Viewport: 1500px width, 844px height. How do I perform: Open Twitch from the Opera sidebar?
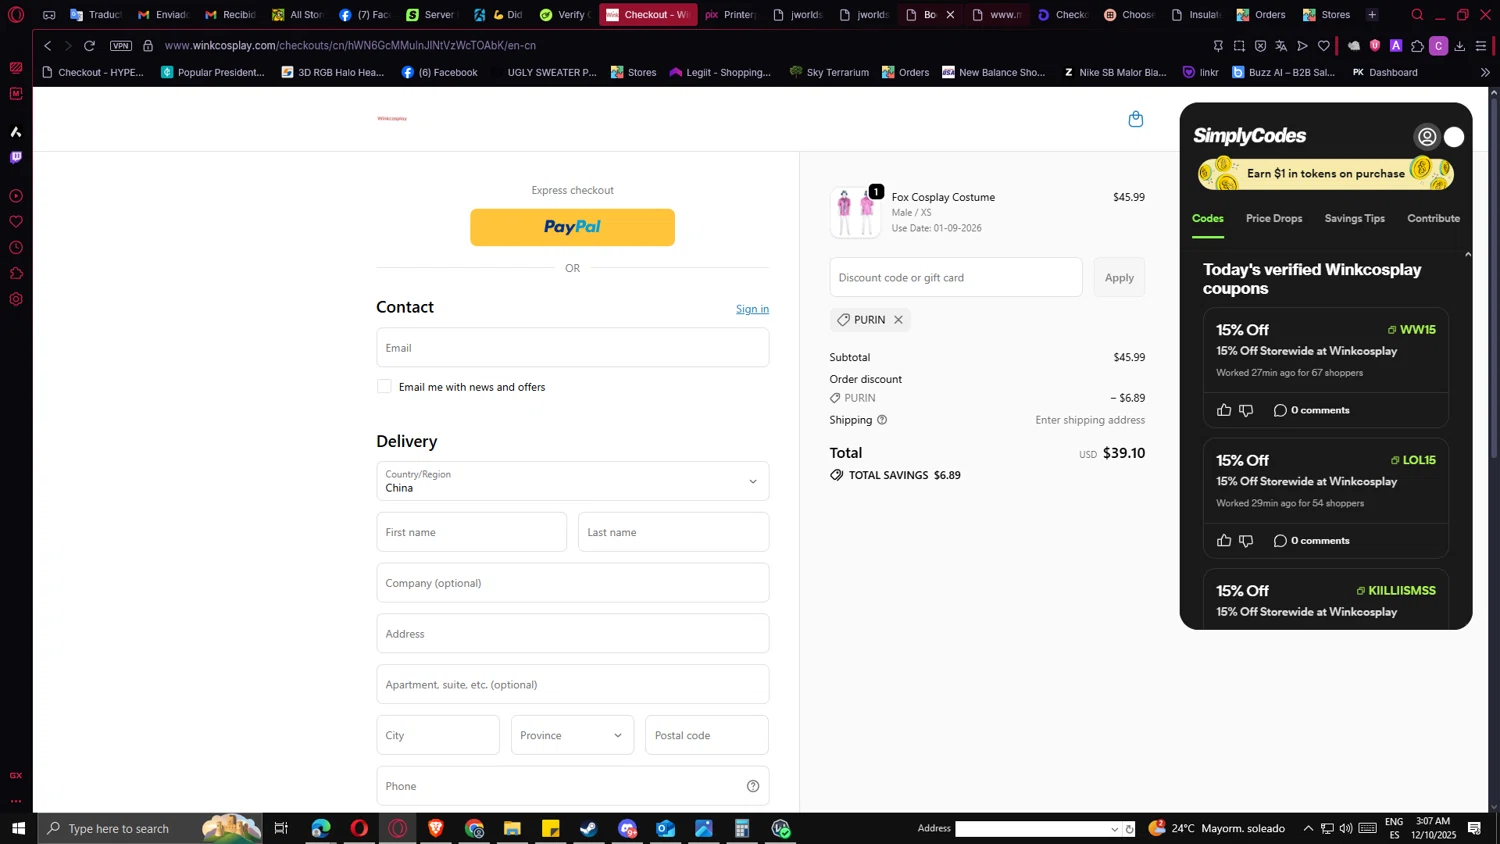(x=16, y=157)
